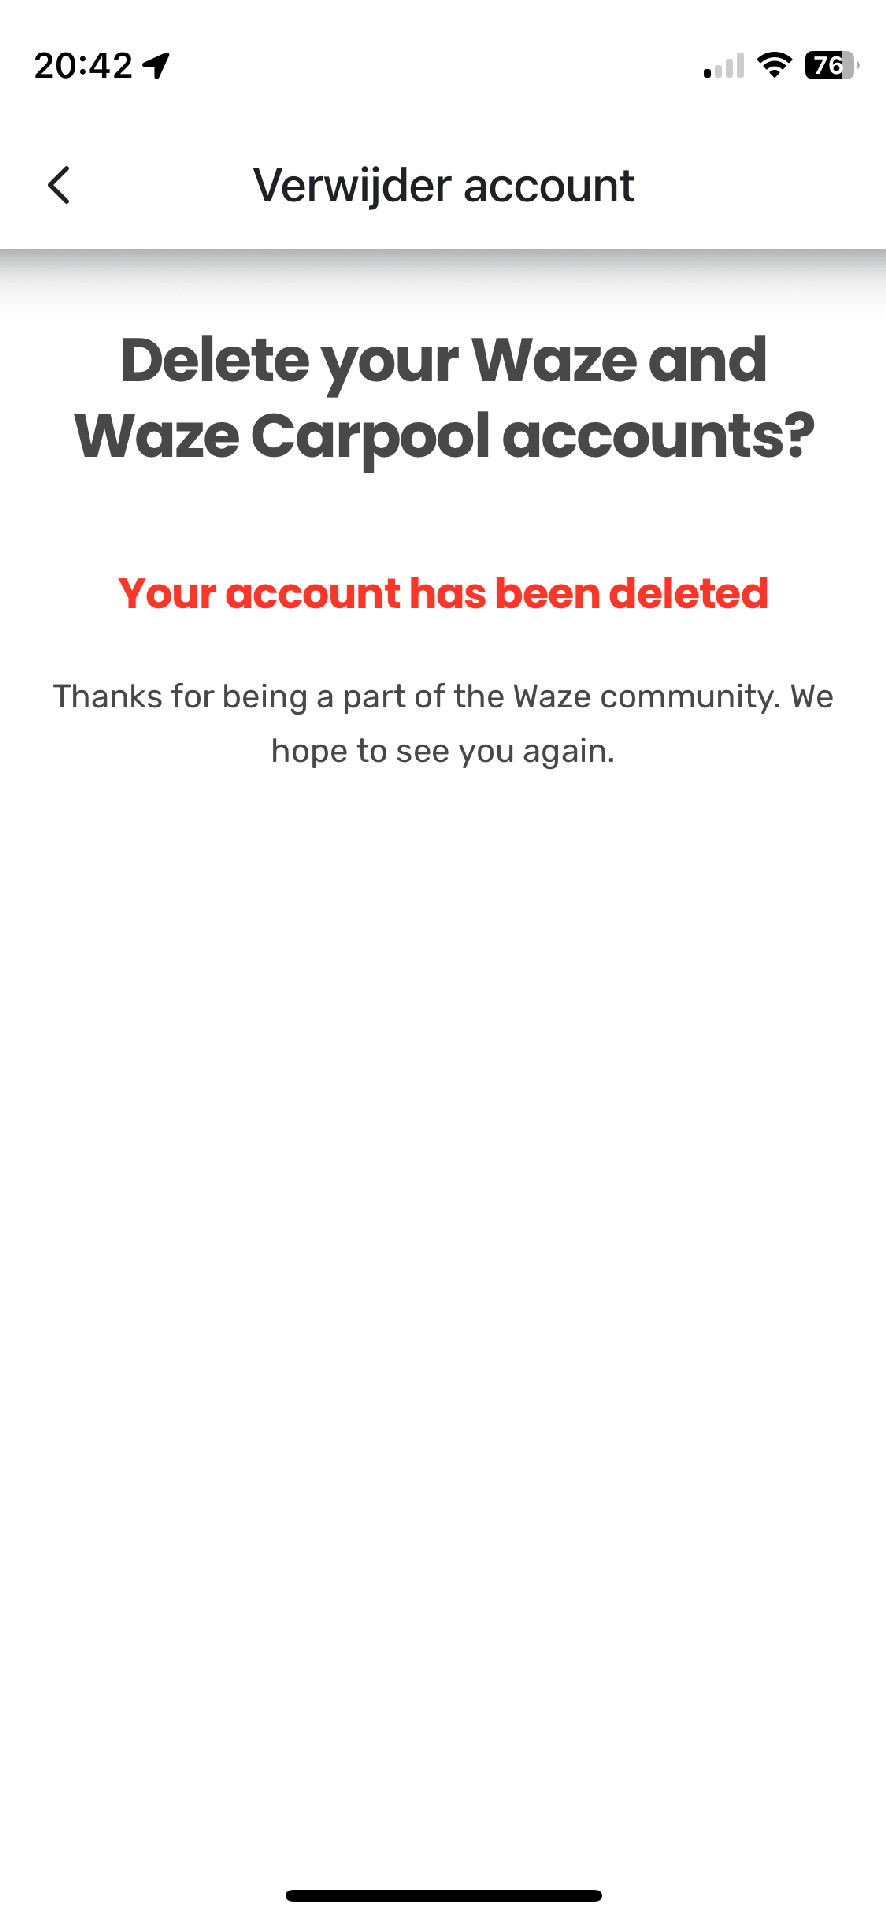Tap the Wi-Fi status icon
Viewport: 886px width, 1920px height.
click(x=773, y=65)
